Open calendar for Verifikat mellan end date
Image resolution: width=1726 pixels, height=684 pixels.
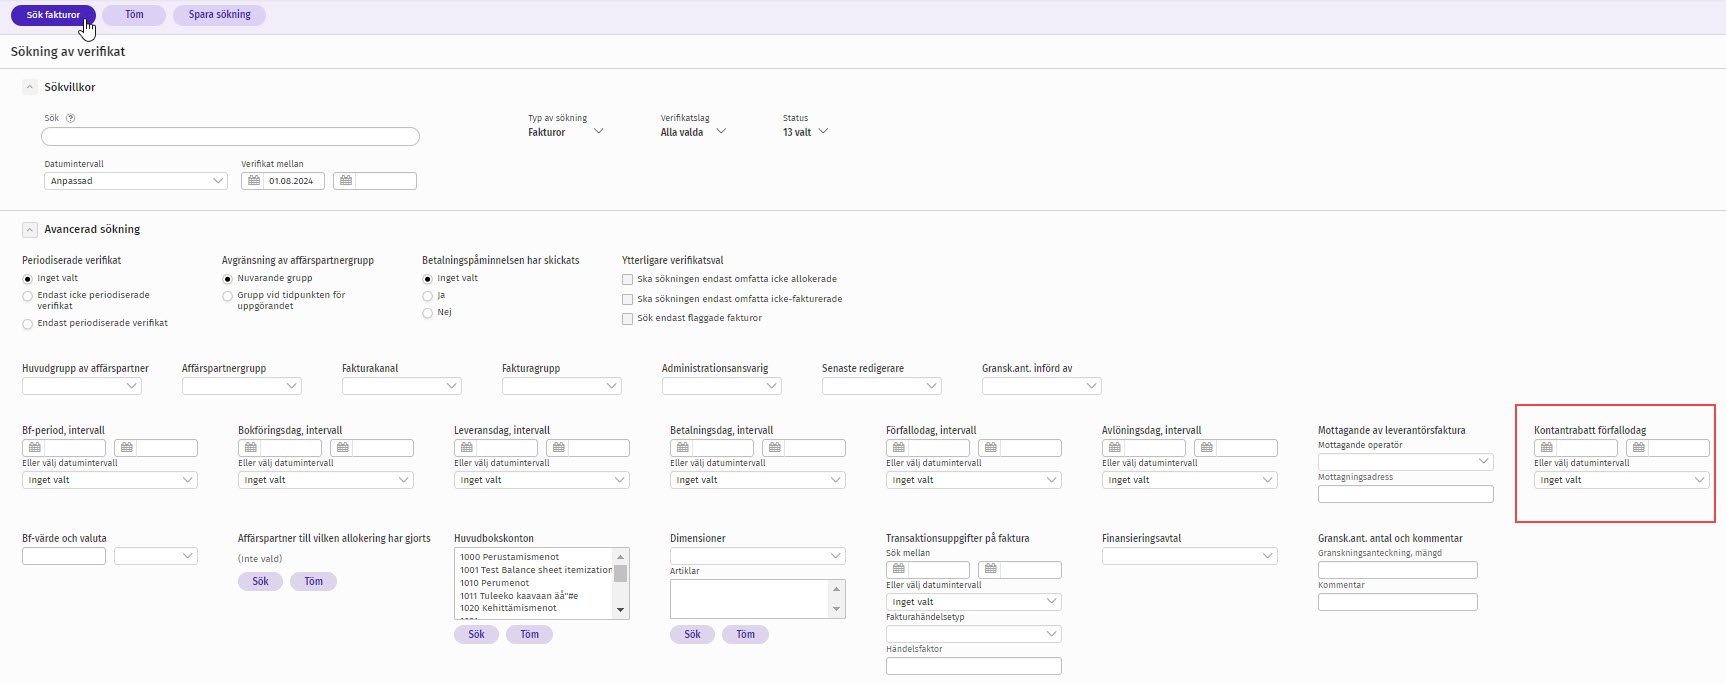coord(346,181)
